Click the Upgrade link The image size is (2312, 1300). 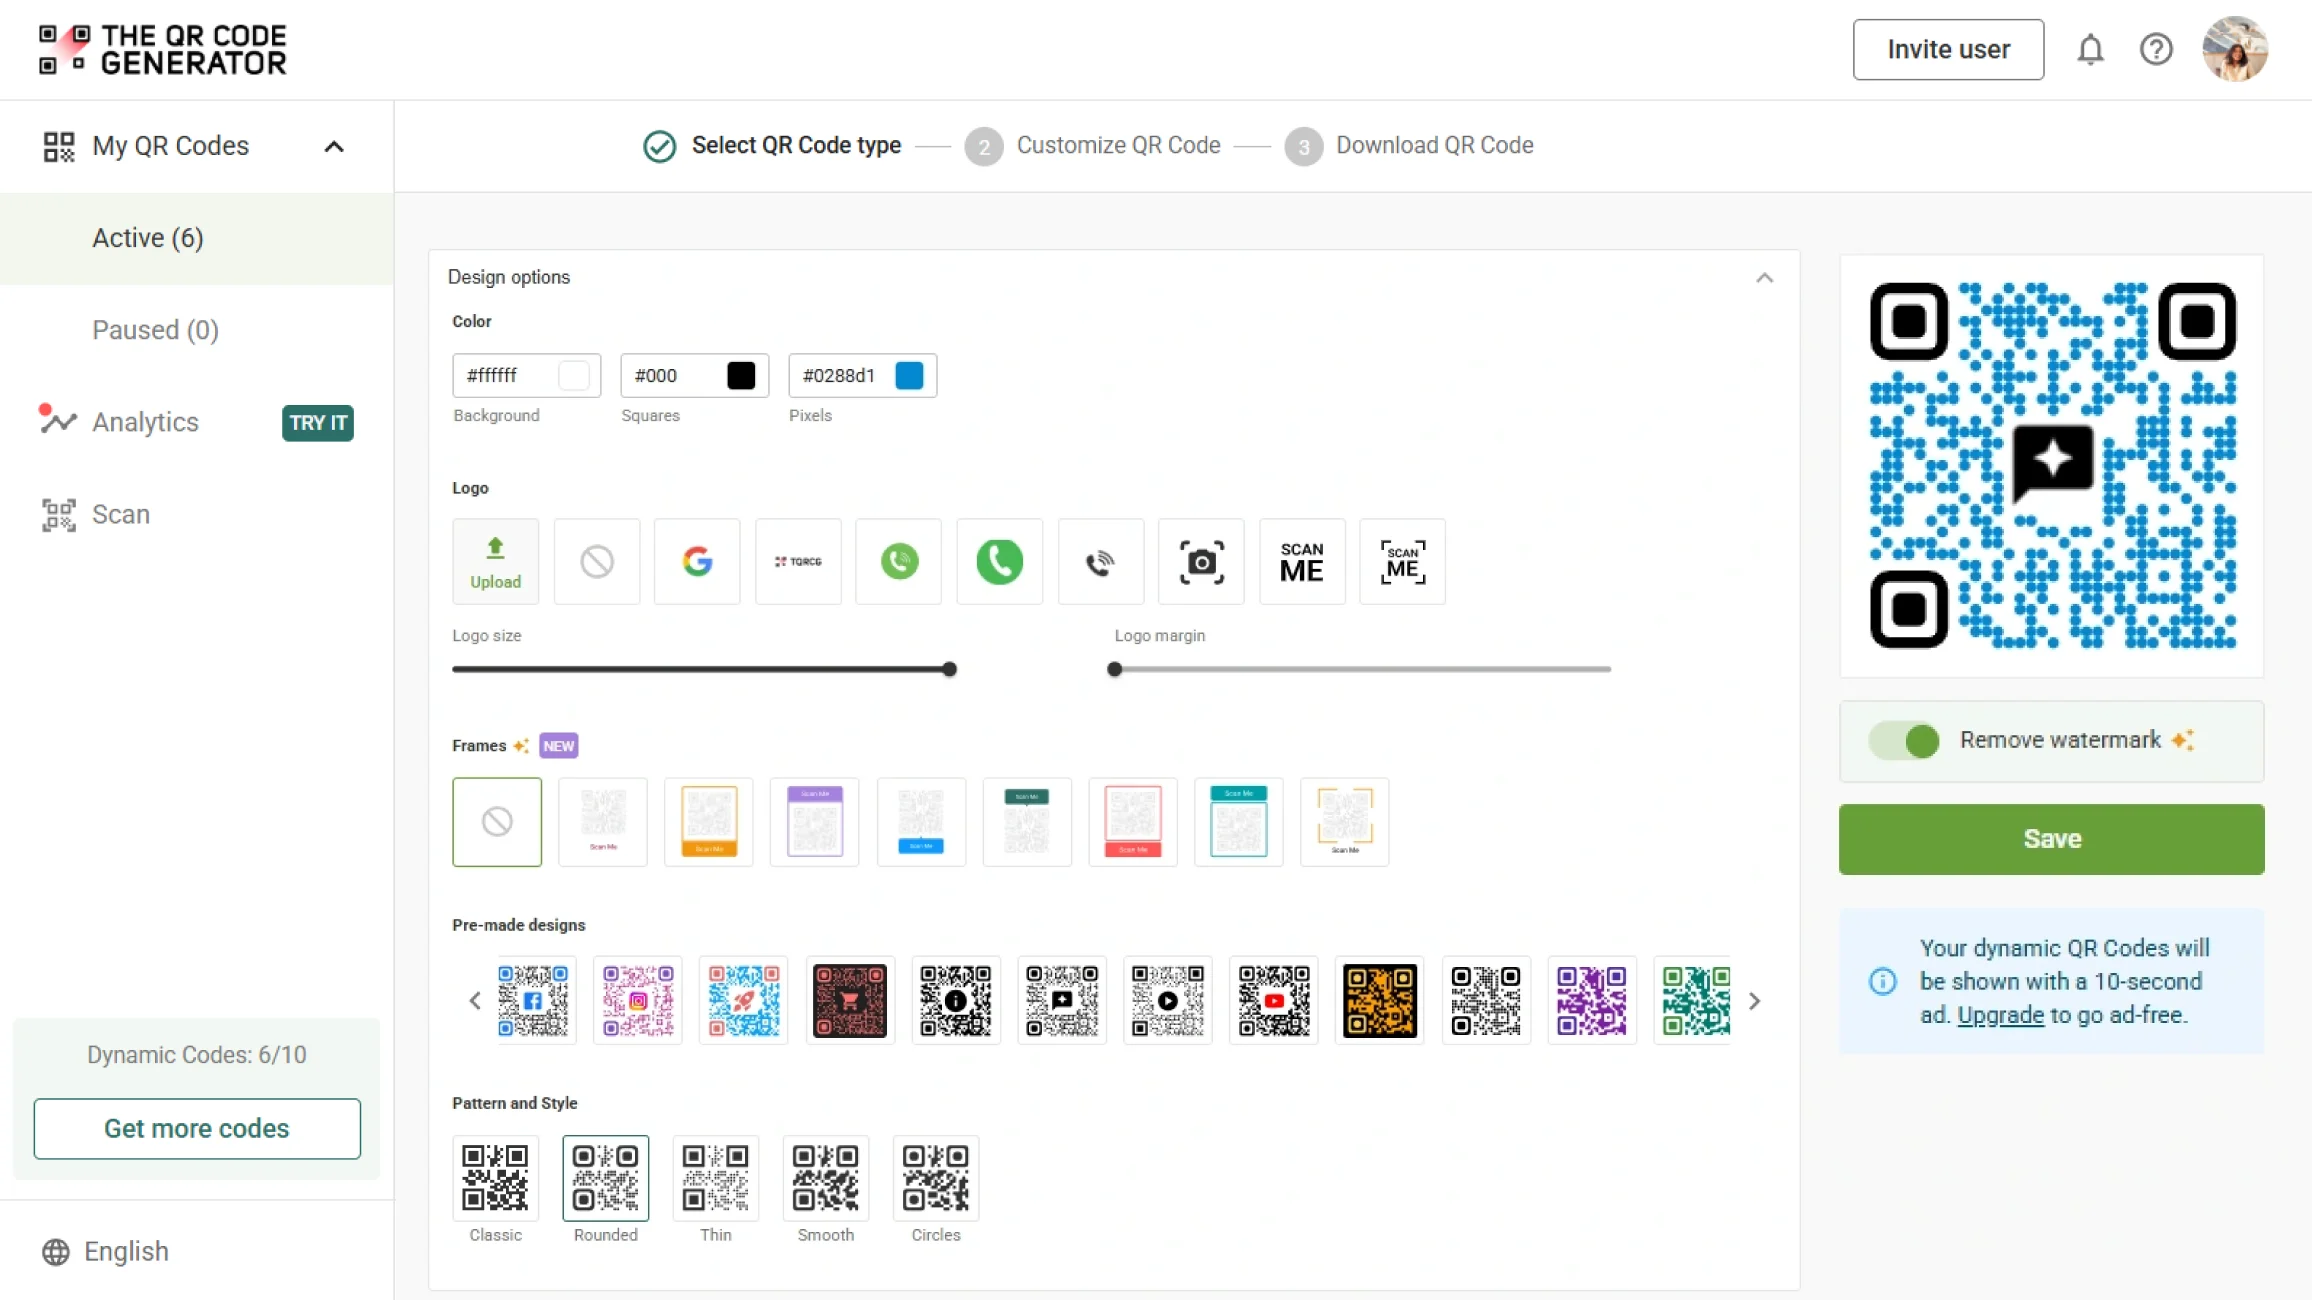click(2000, 1015)
